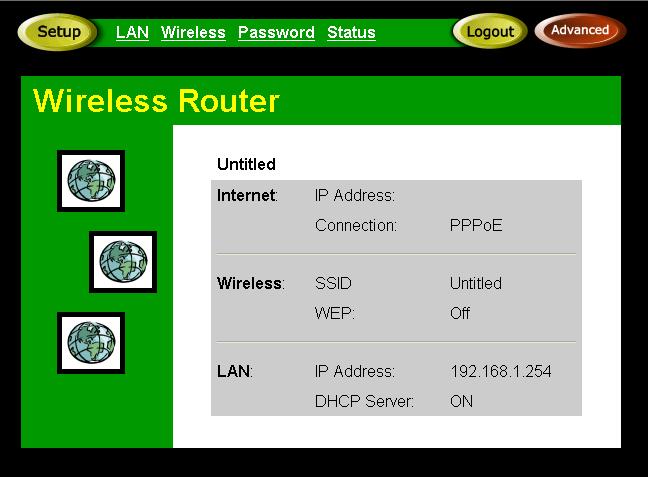
Task: Click the bottom globe icon in sidebar
Action: 91,343
